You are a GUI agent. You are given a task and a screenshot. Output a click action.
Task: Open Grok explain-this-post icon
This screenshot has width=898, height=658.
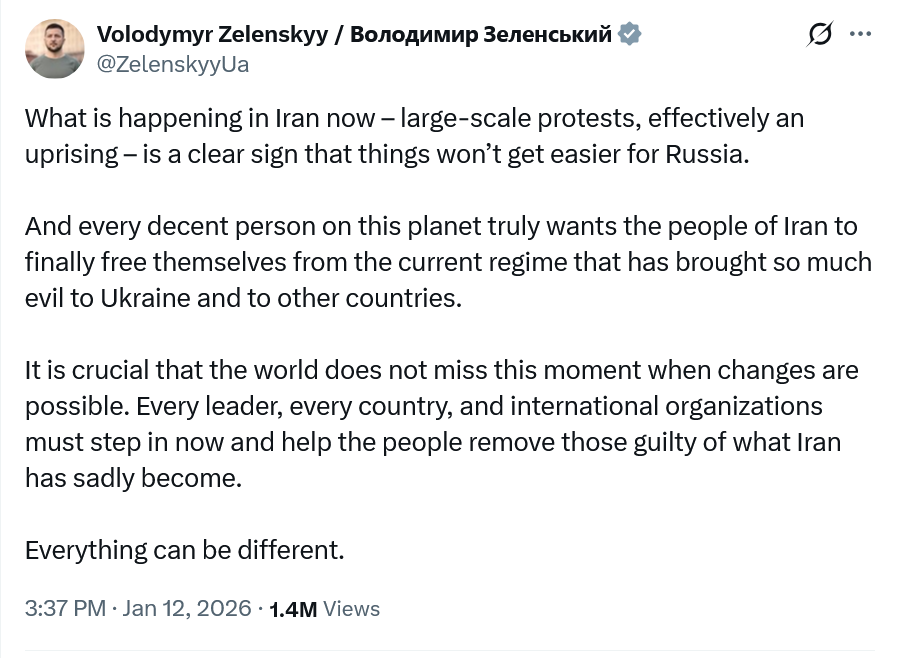click(819, 35)
